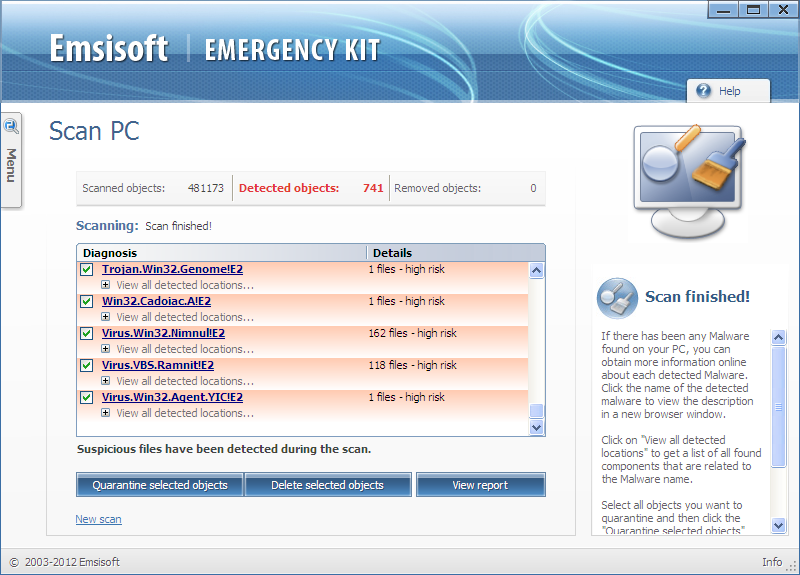
Task: Expand detected locations under Virus.Win32.Agent.YIC!E2
Action: pos(106,413)
